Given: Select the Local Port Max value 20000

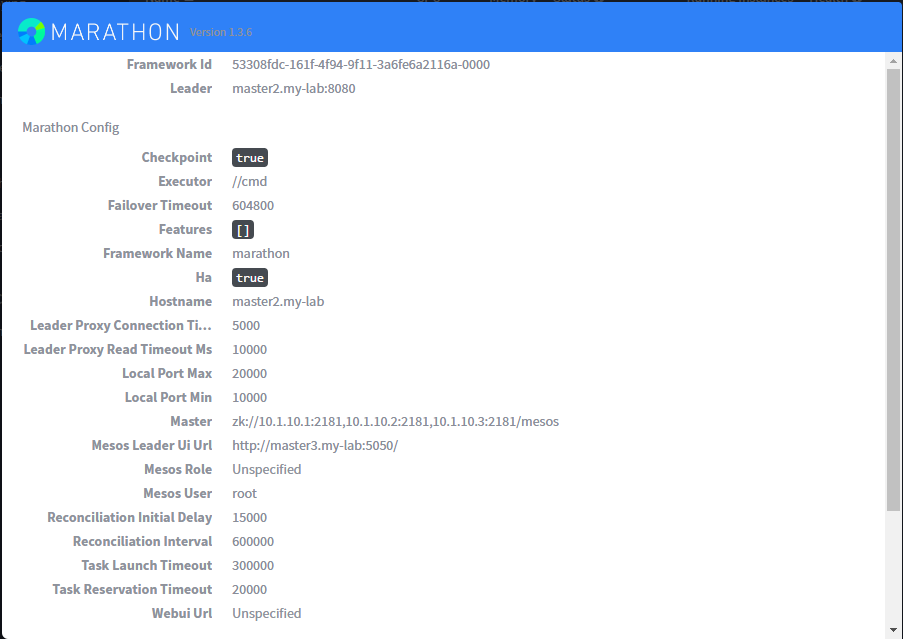Looking at the screenshot, I should pos(249,374).
